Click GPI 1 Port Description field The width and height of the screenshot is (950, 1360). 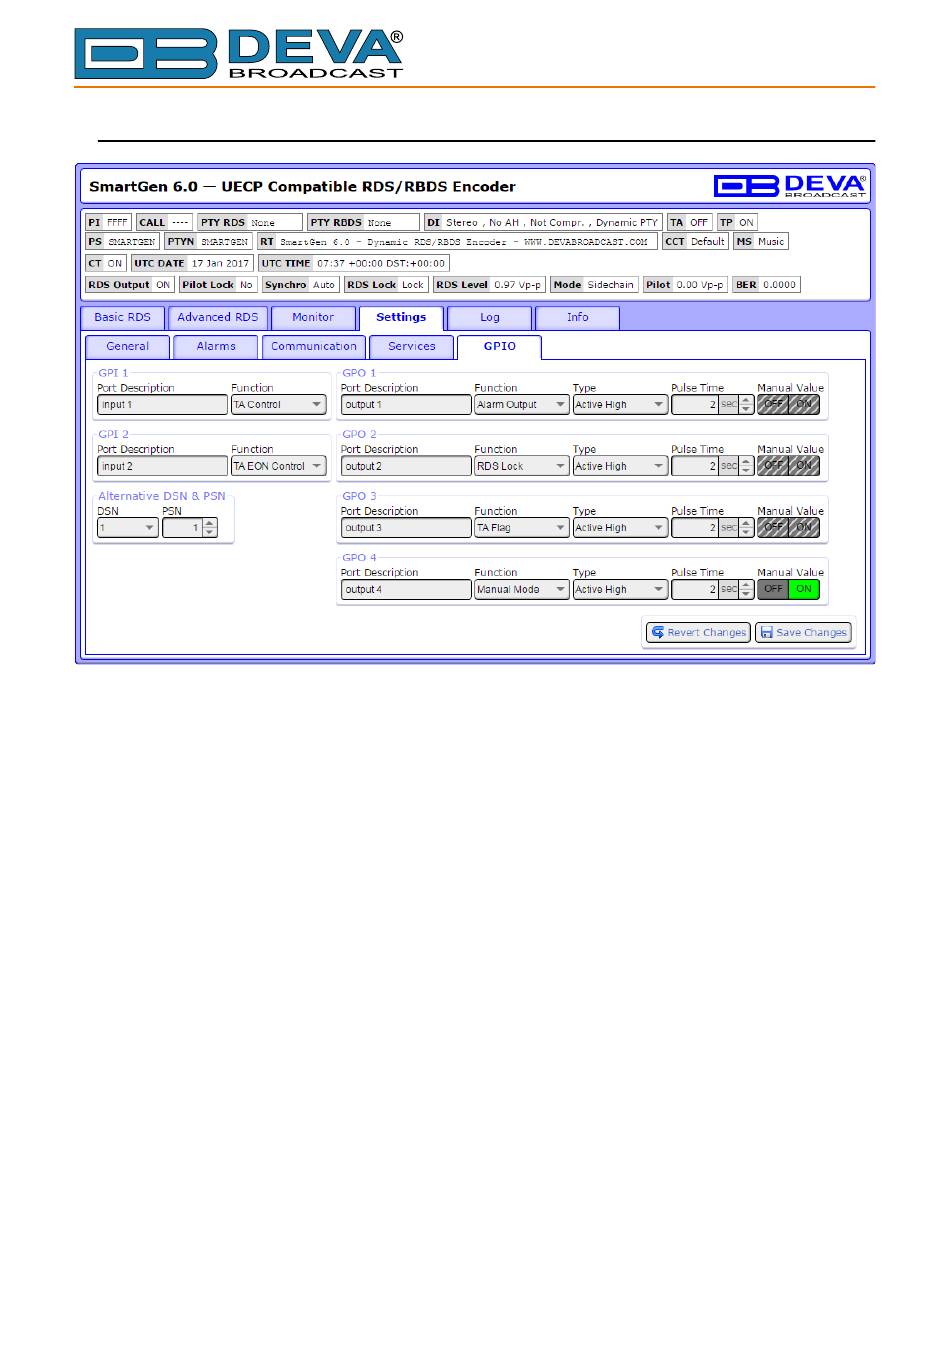tap(162, 405)
